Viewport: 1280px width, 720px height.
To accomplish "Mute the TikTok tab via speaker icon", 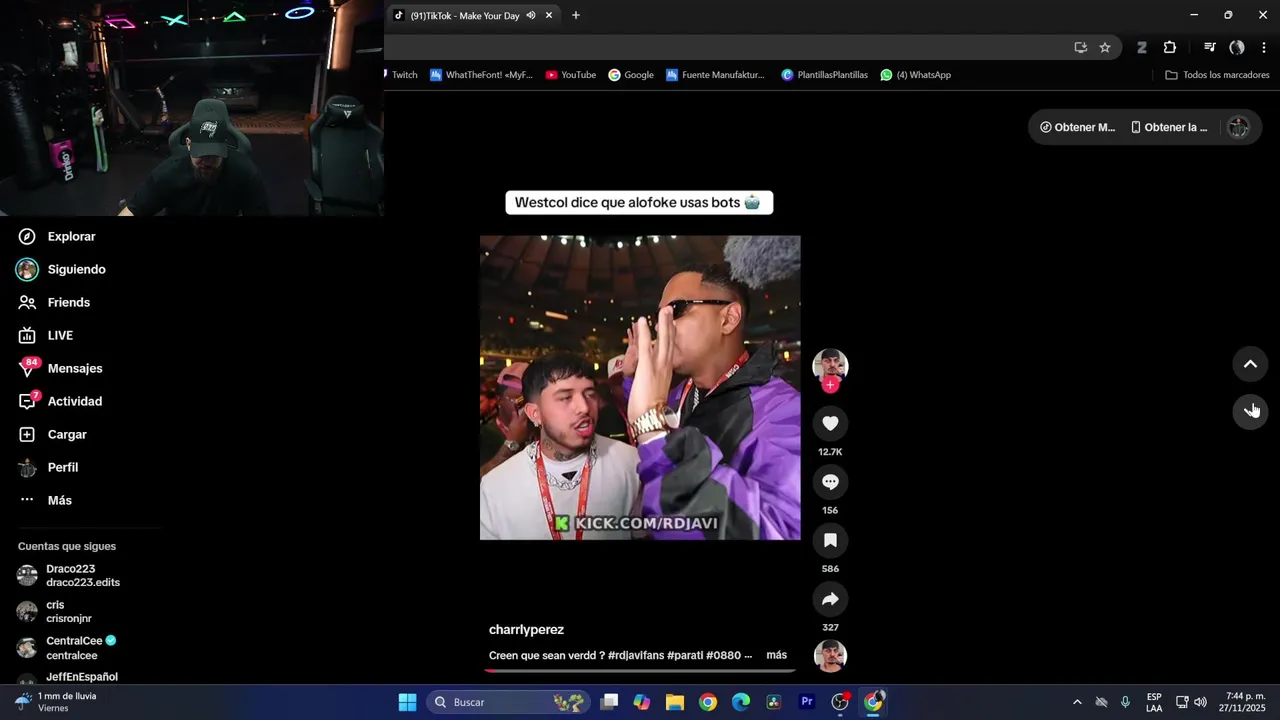I will (531, 15).
